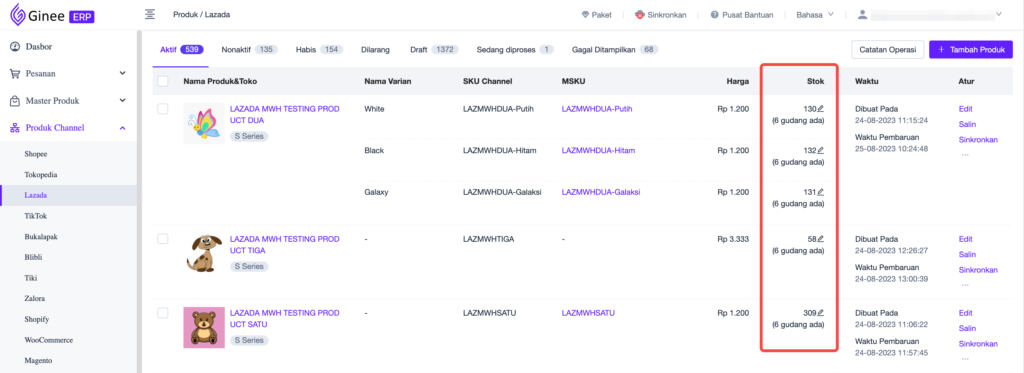
Task: Open MSKU link LAZMWHDUA-Galaksi
Action: point(601,192)
